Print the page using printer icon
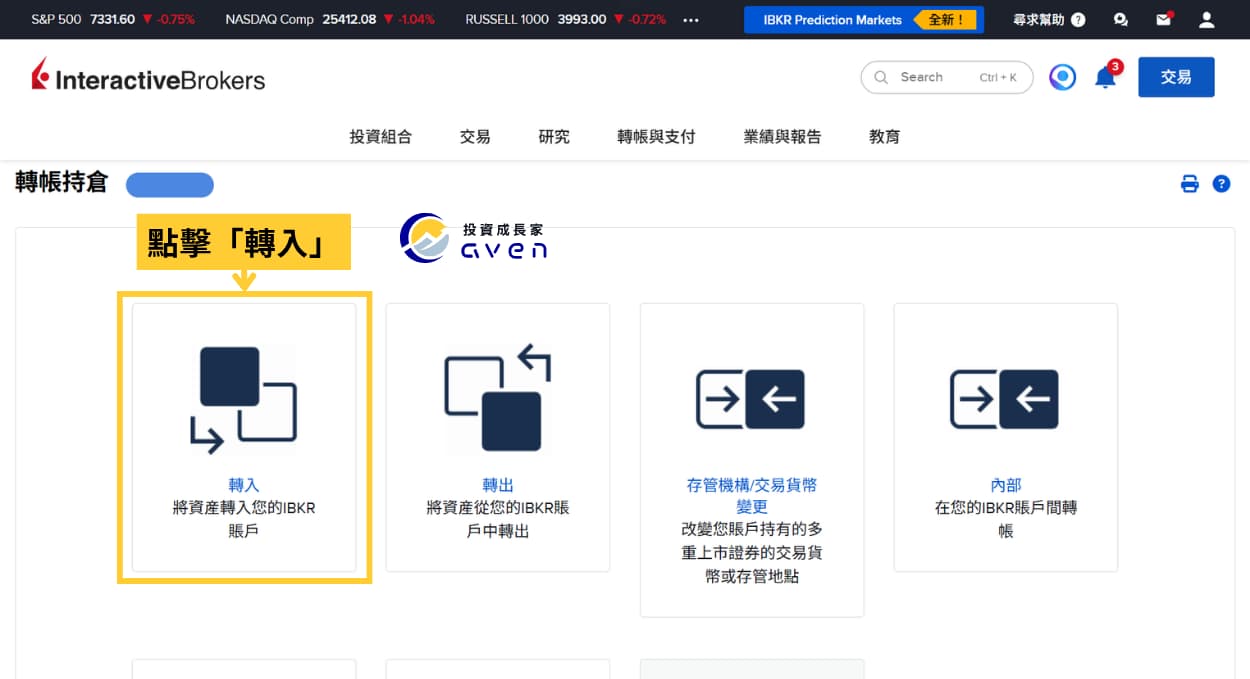Screen dimensions: 1250x679 tap(1190, 184)
